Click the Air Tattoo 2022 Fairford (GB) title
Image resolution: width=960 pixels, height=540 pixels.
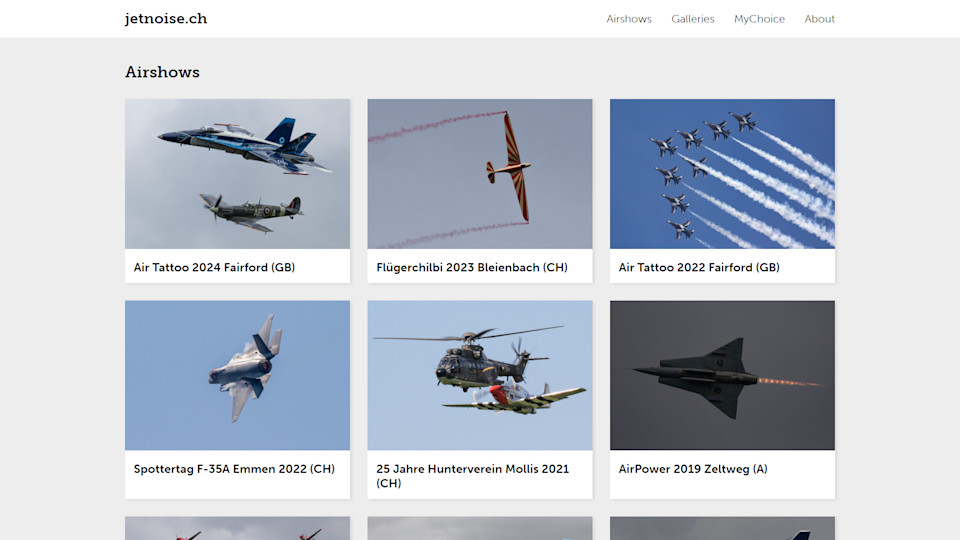click(699, 268)
